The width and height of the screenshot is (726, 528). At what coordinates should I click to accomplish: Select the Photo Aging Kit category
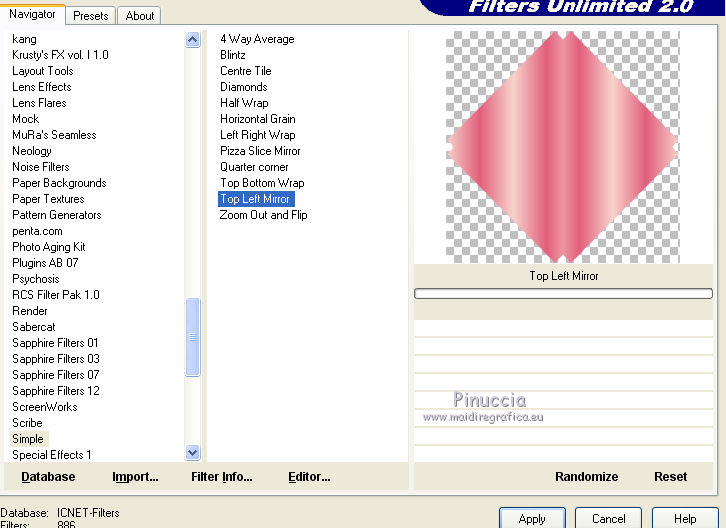point(49,247)
